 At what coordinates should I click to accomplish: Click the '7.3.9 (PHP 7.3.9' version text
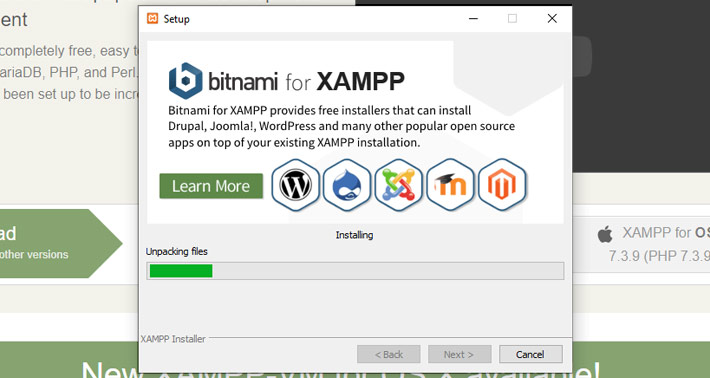point(659,256)
